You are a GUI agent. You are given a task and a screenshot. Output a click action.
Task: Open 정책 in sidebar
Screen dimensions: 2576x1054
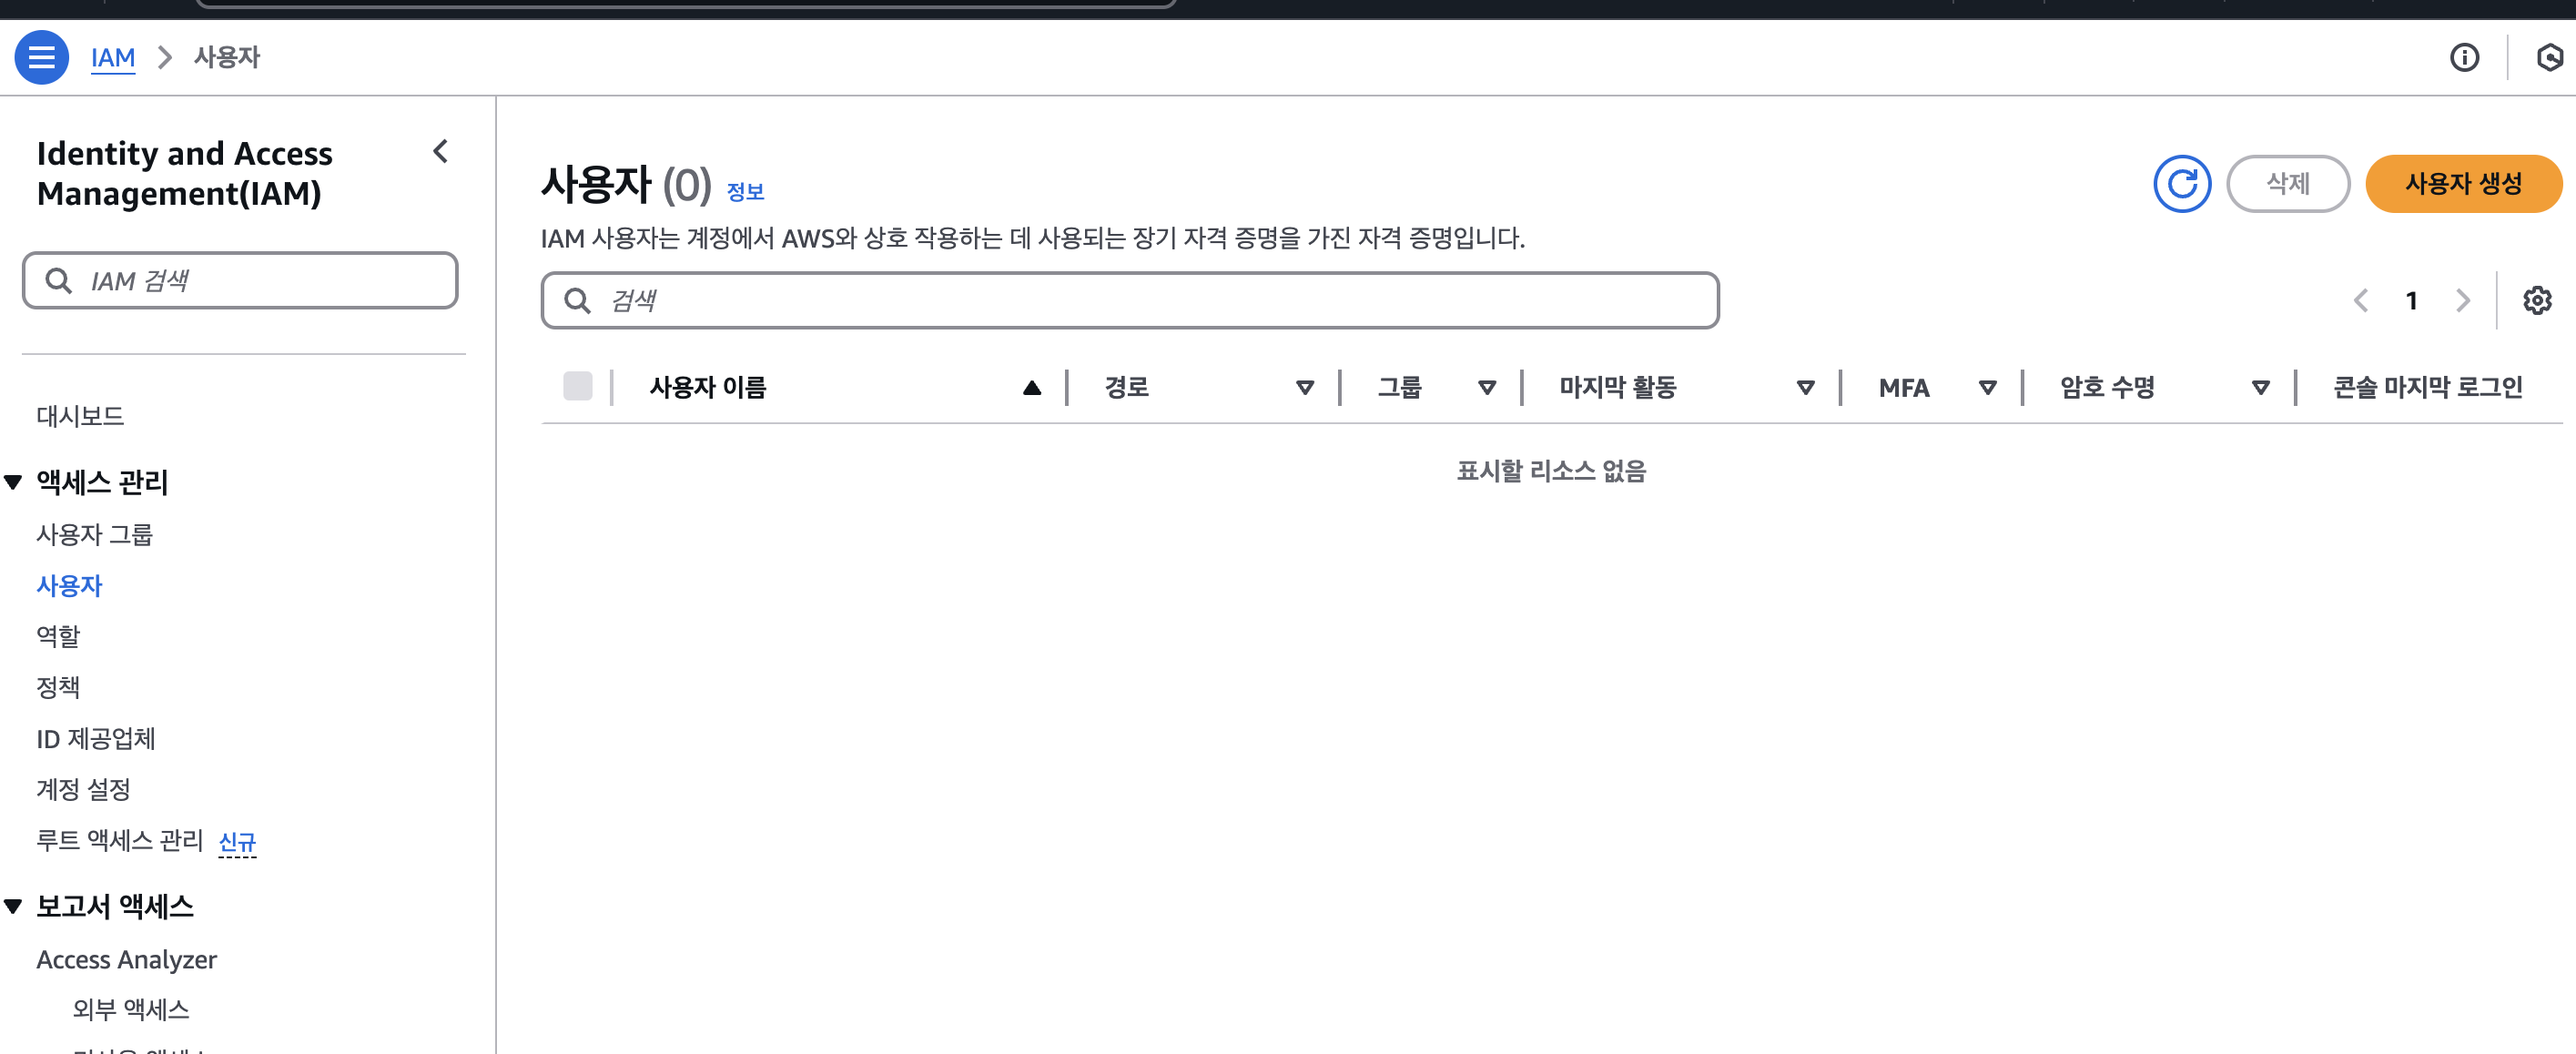(58, 687)
